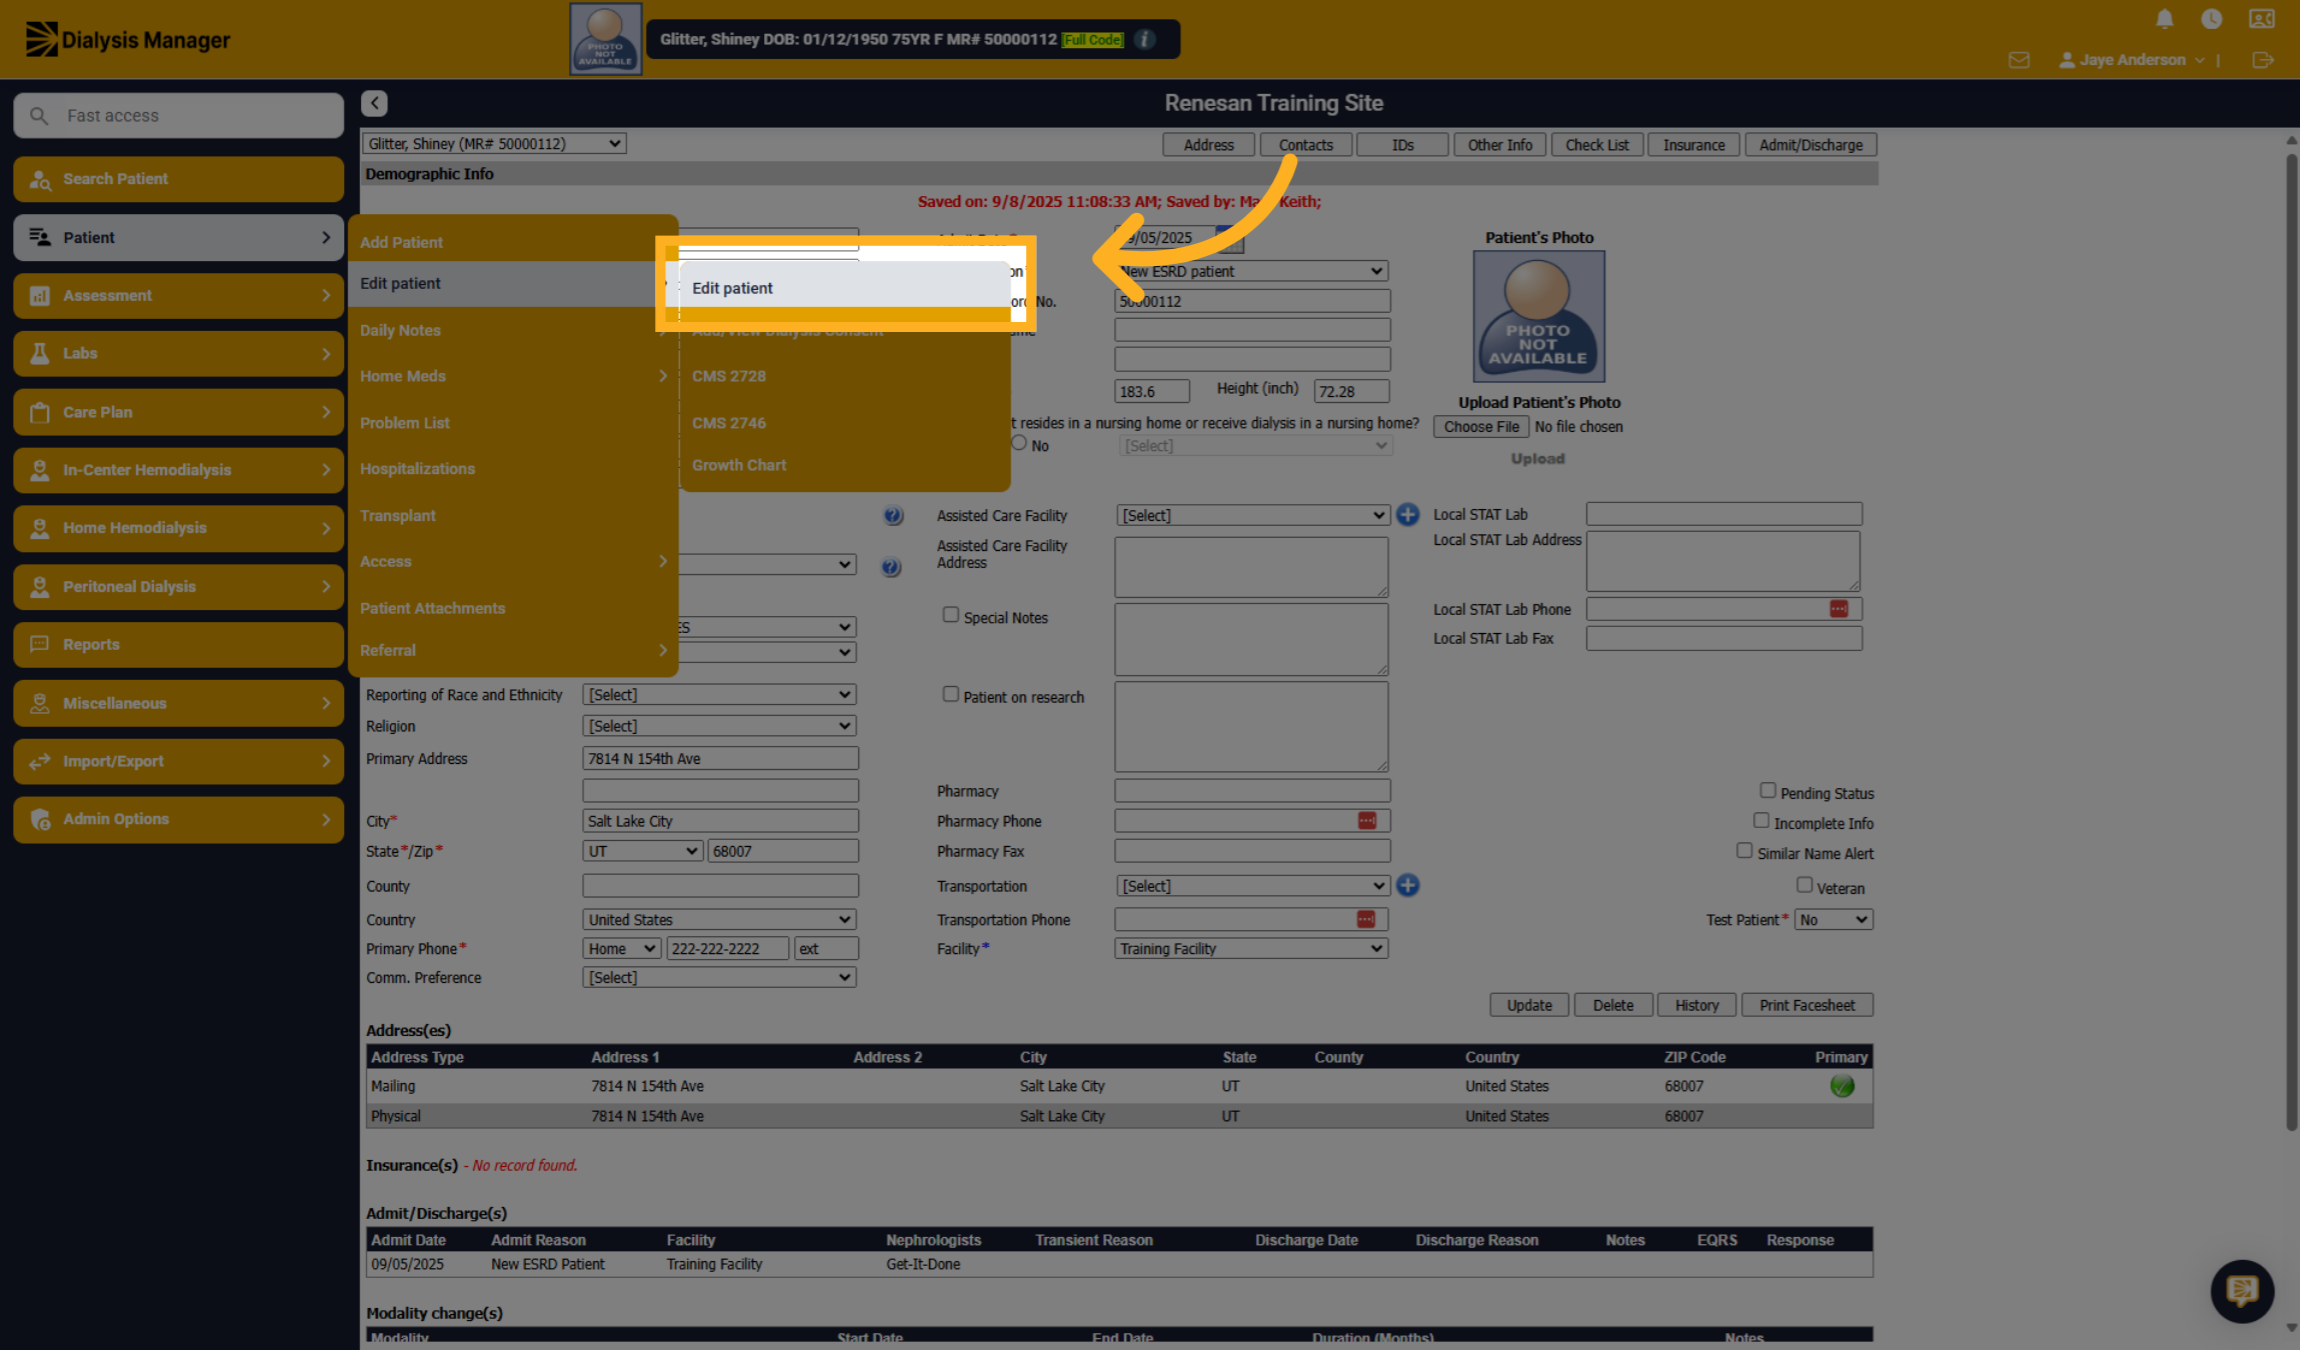Click the green primary check on Mailing row

click(1841, 1086)
